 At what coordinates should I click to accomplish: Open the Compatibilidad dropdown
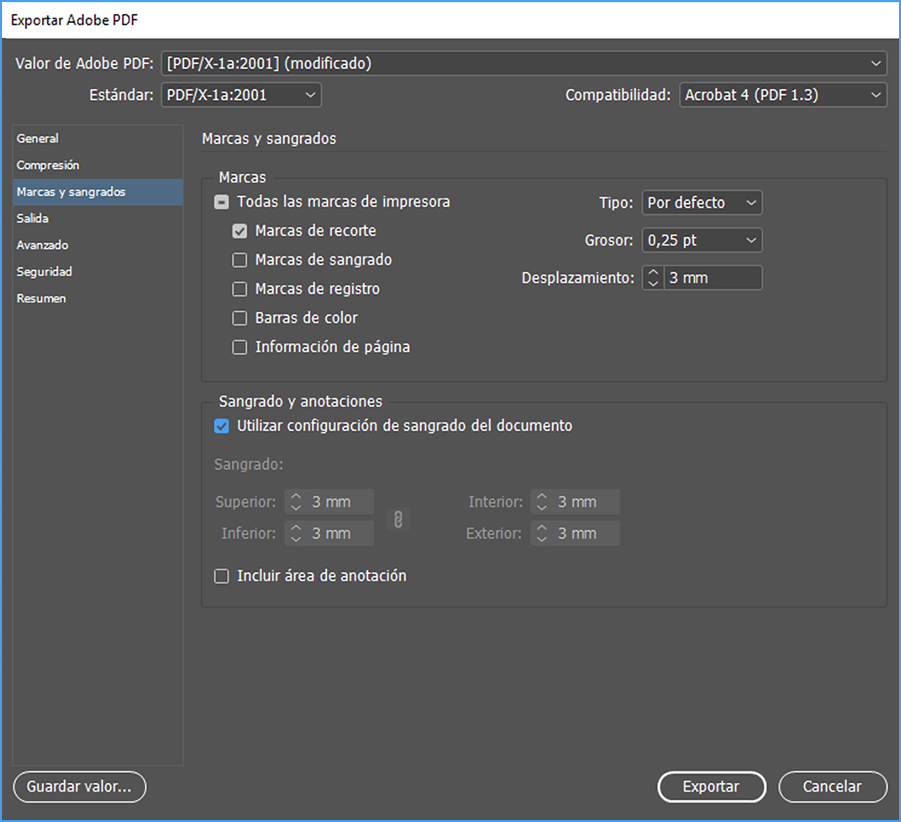point(783,95)
